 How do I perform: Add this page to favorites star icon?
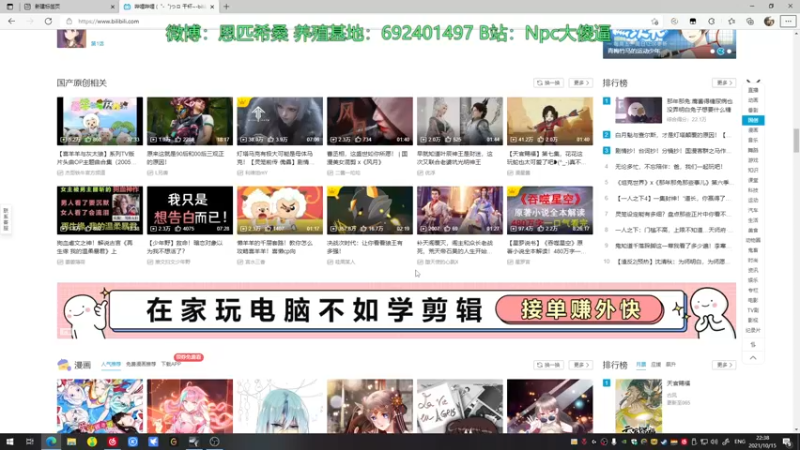tap(655, 21)
